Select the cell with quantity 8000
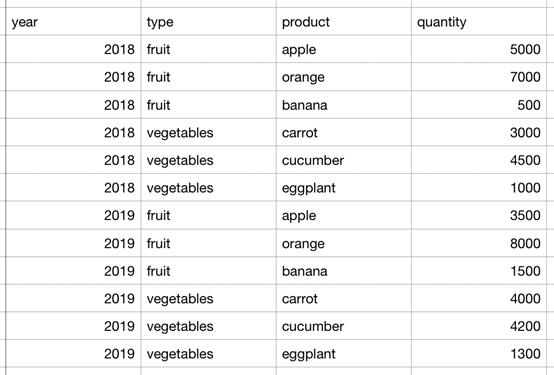The width and height of the screenshot is (554, 375). 479,243
